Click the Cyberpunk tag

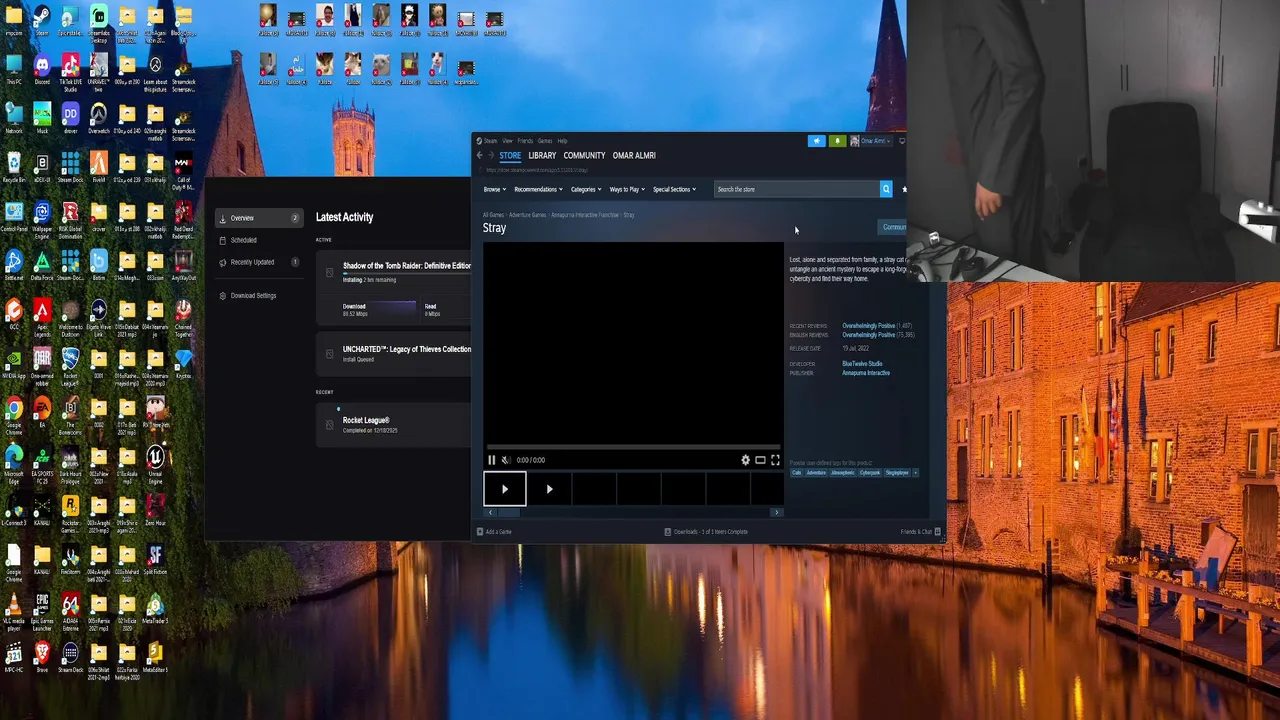click(870, 473)
